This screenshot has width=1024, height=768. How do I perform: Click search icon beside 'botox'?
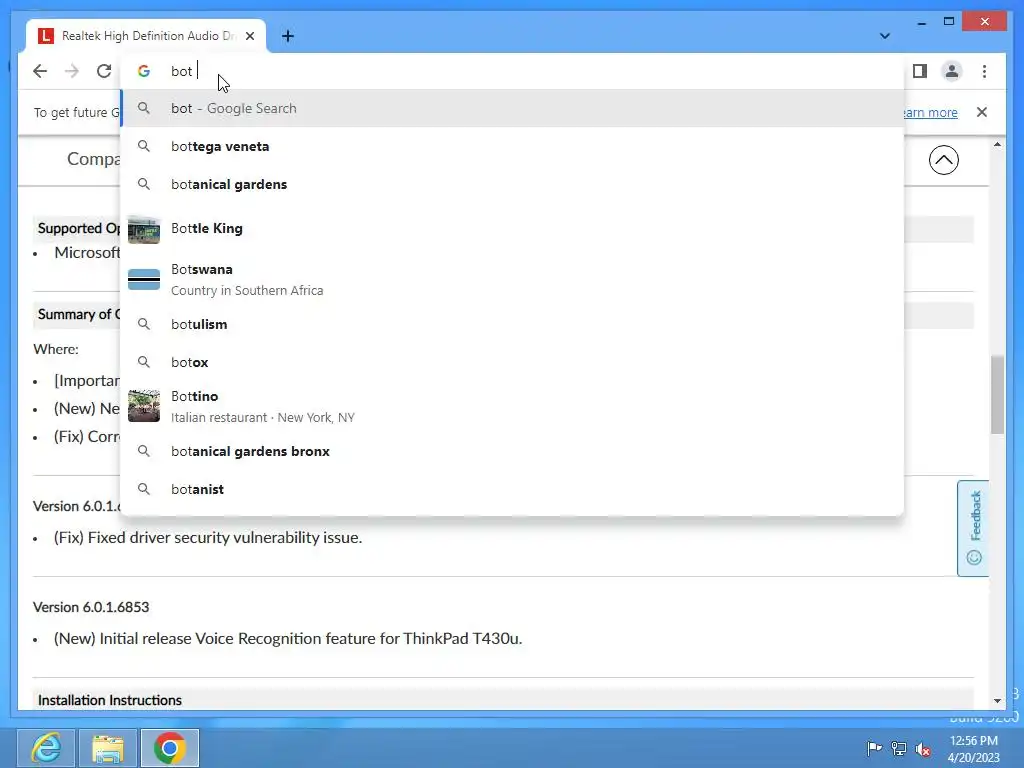(x=144, y=362)
